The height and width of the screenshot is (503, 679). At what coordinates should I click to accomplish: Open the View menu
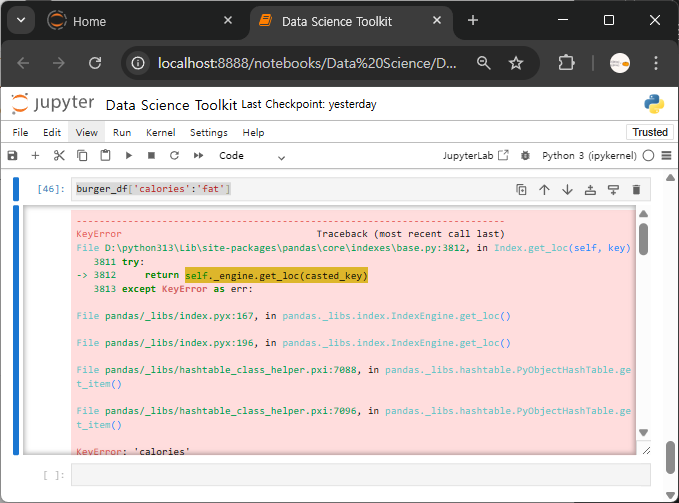pos(87,132)
